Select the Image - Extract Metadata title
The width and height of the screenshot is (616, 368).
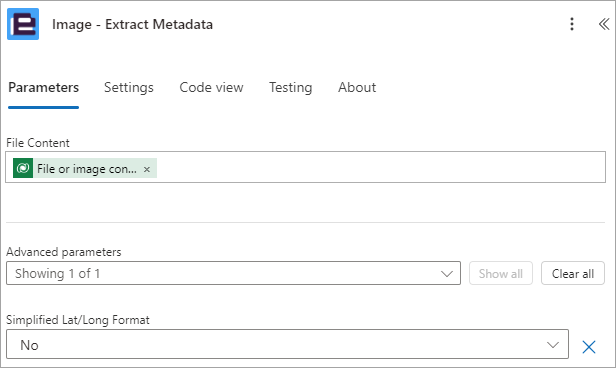click(132, 24)
